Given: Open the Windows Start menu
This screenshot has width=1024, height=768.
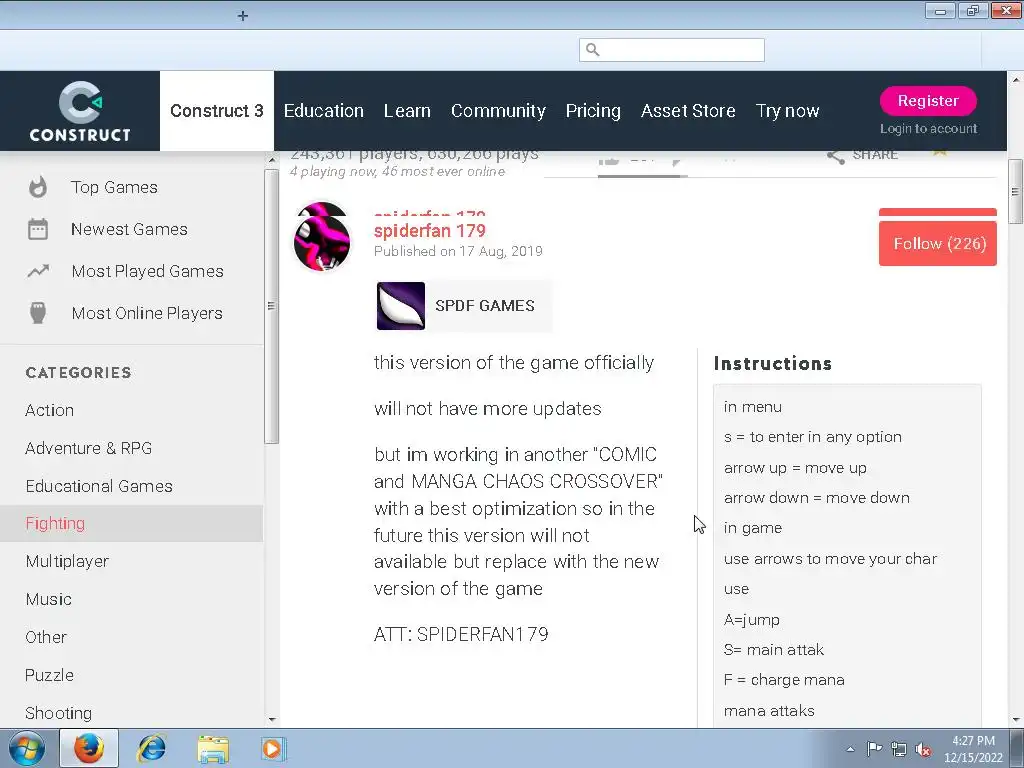Looking at the screenshot, I should 26,748.
